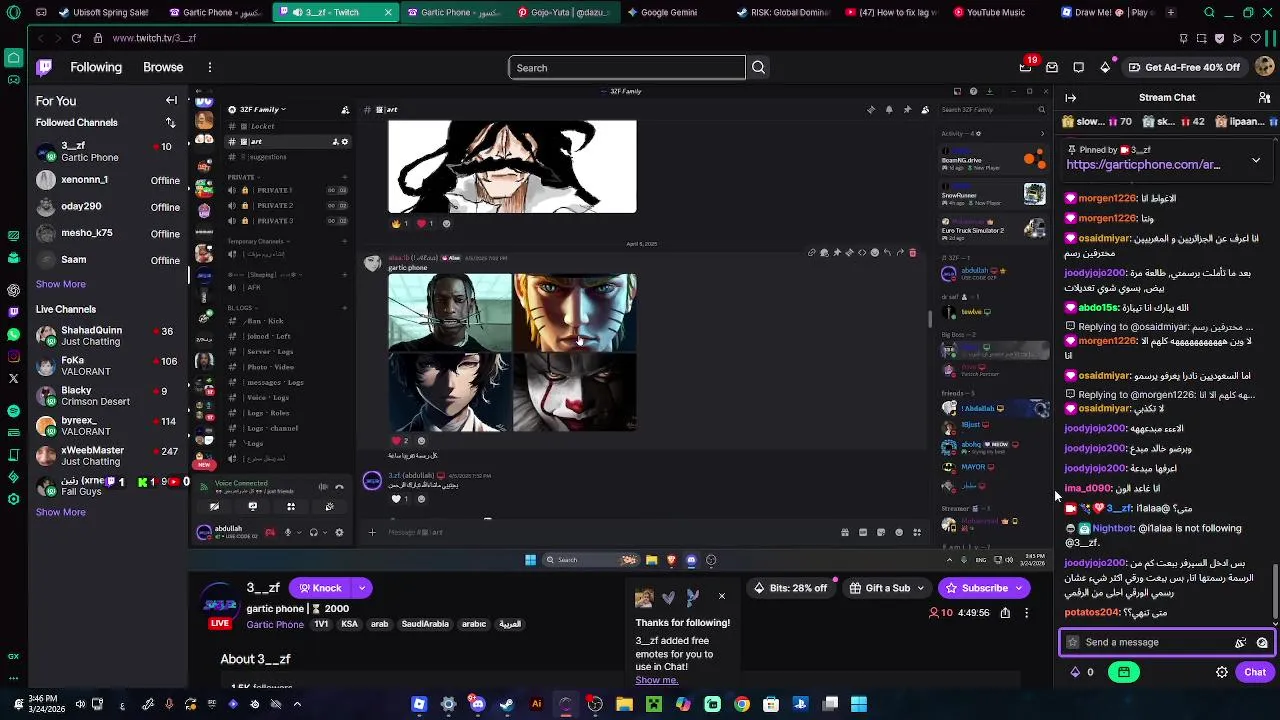Open the stream more options three dots
Image resolution: width=1280 pixels, height=720 pixels.
pos(1026,612)
